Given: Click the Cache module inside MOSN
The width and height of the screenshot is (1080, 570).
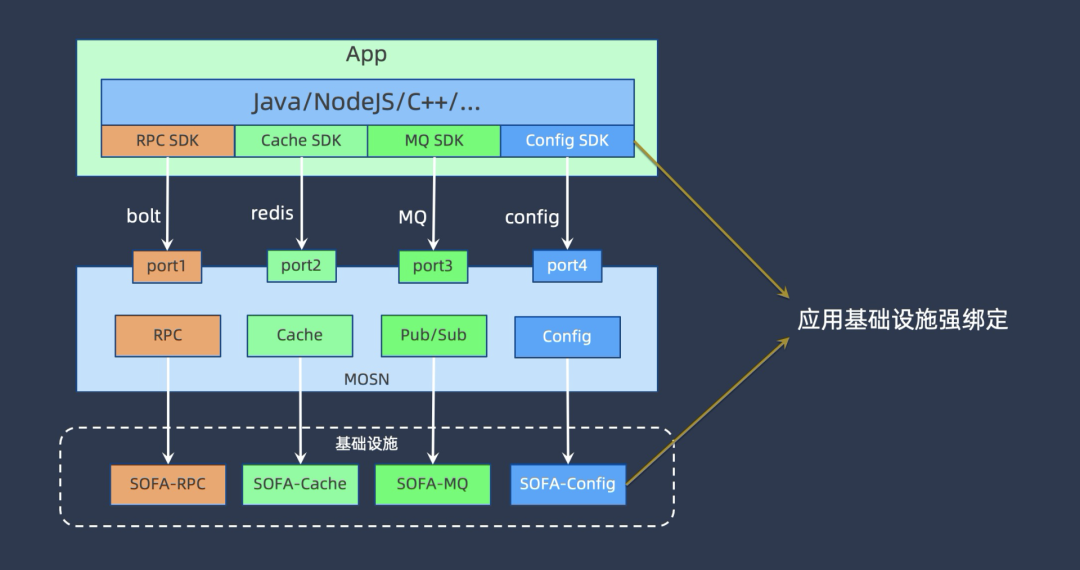Looking at the screenshot, I should [x=300, y=336].
